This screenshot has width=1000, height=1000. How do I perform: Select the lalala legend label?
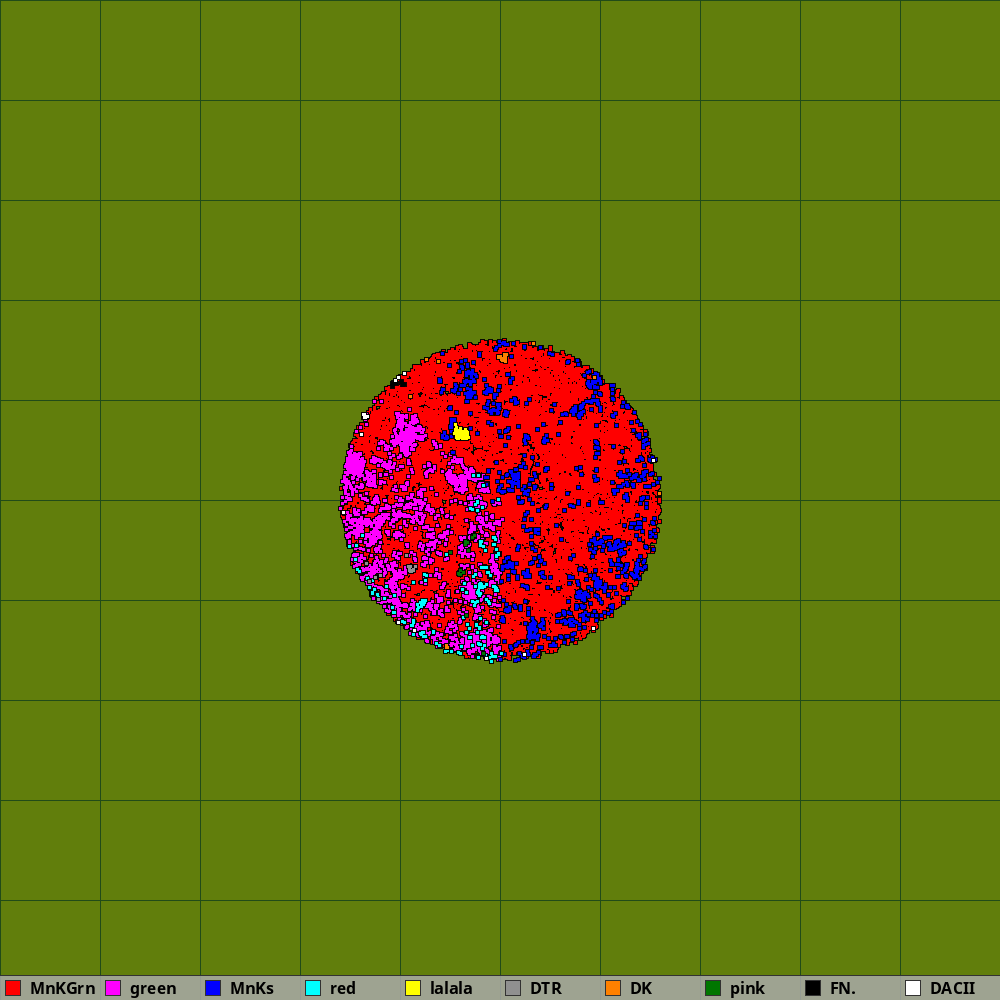tap(451, 988)
